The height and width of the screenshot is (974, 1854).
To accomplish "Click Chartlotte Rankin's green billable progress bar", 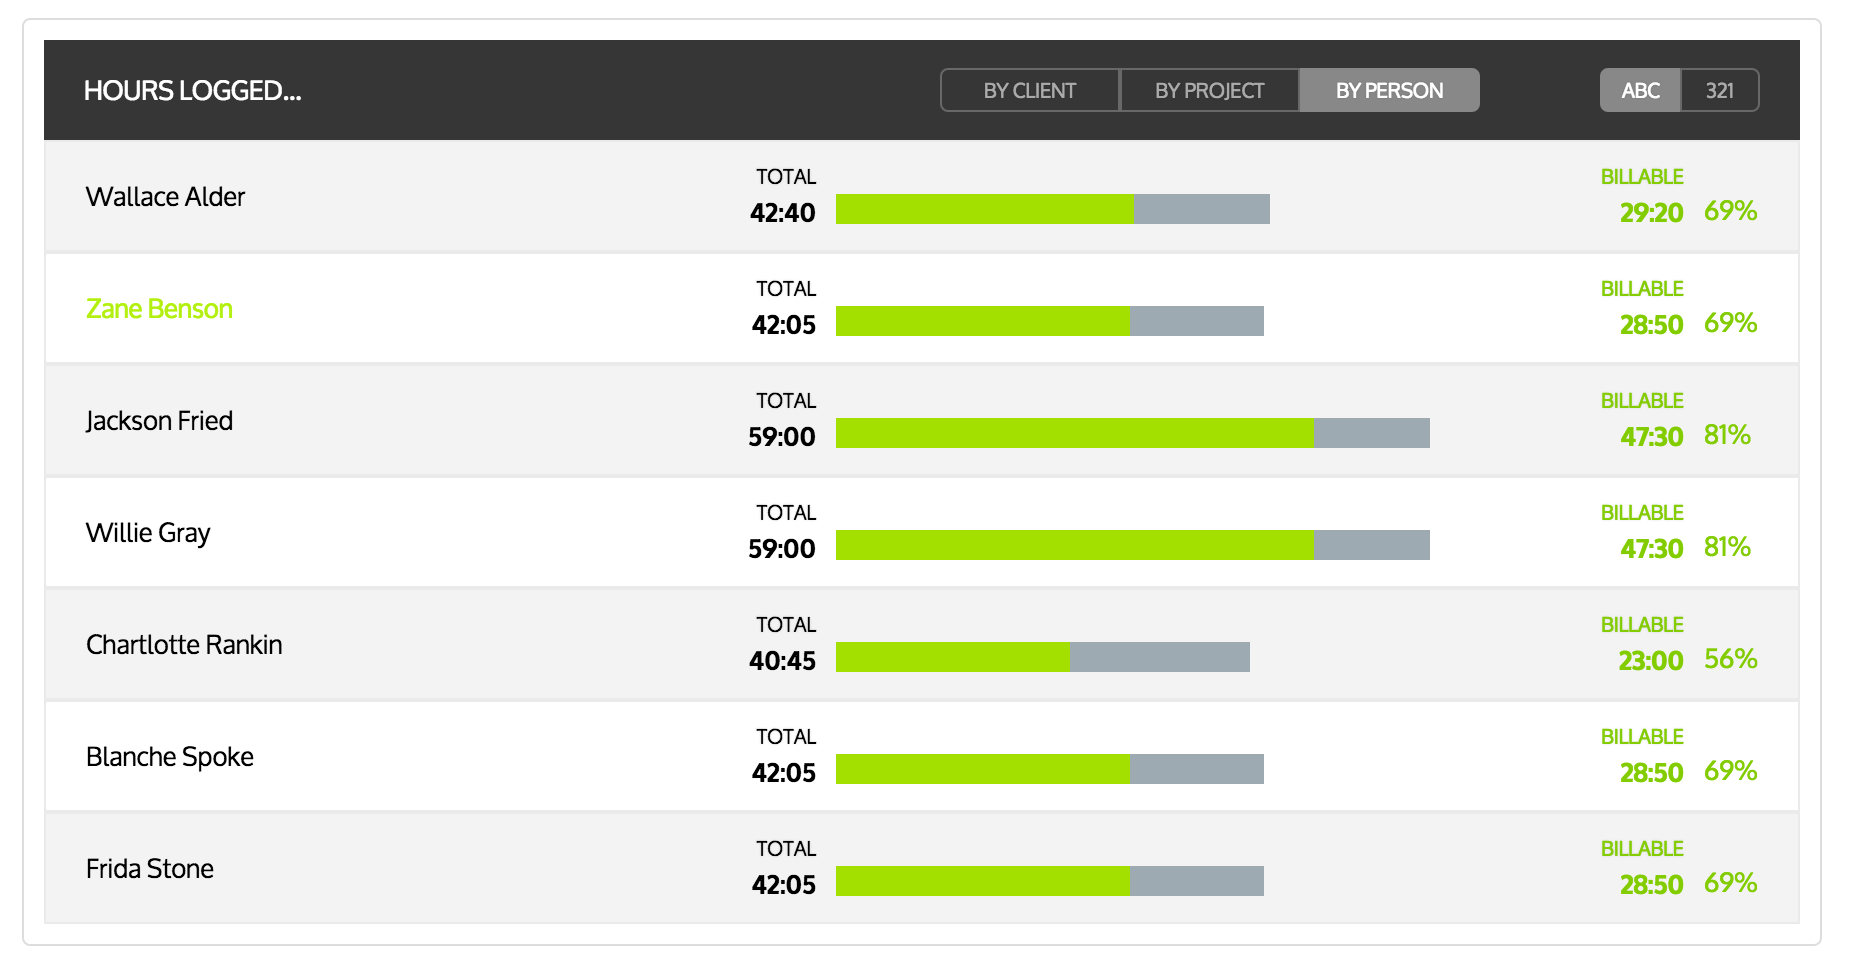I will [x=952, y=657].
